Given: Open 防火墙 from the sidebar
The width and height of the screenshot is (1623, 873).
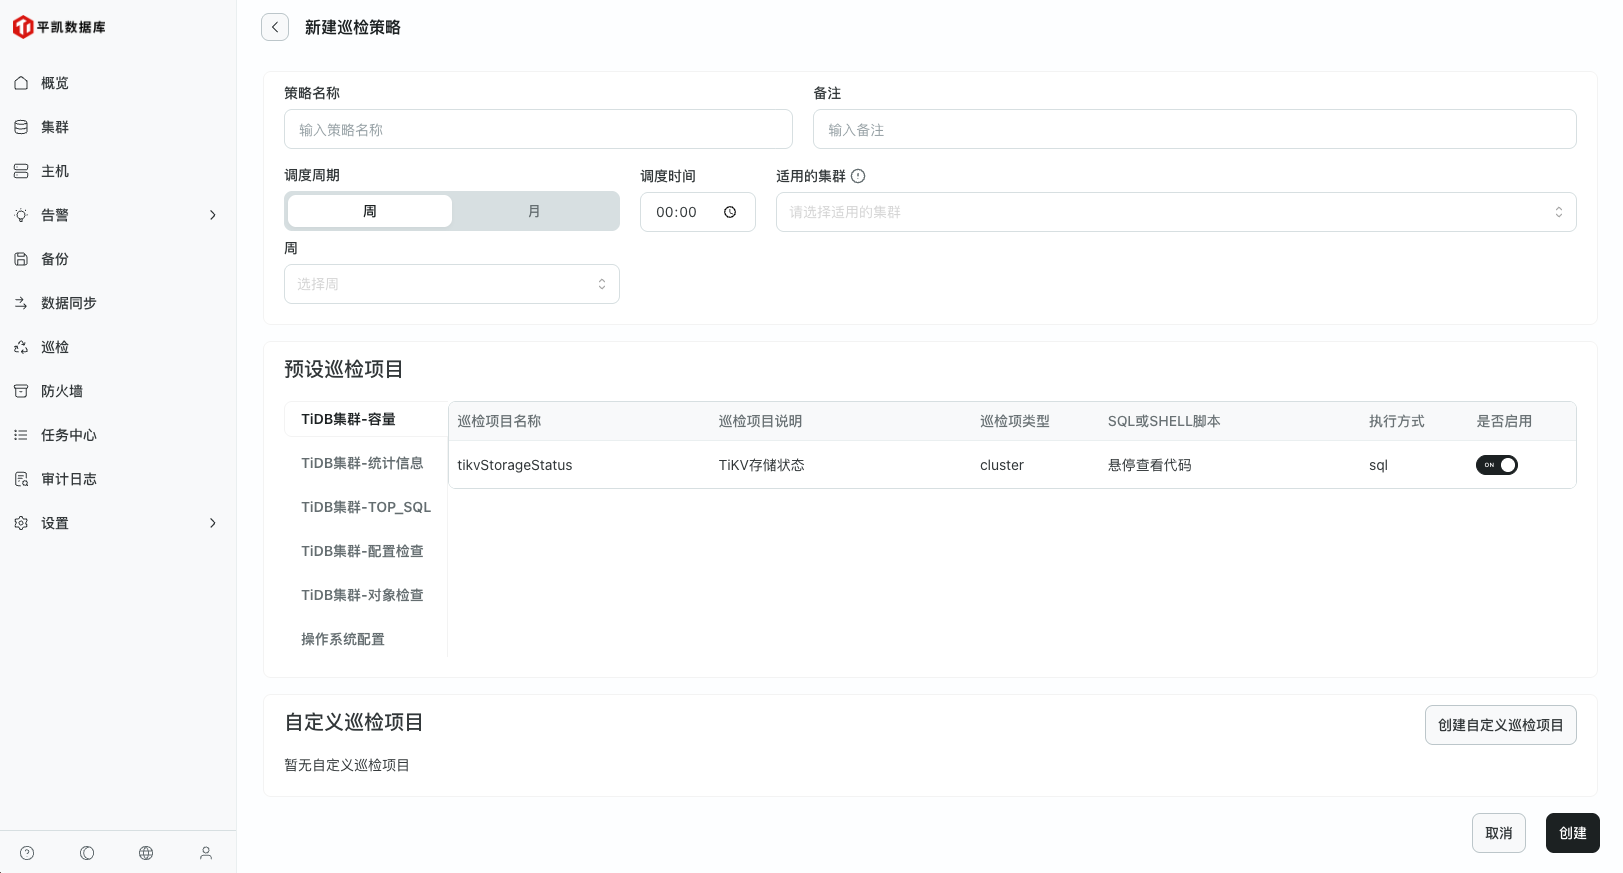Looking at the screenshot, I should point(62,391).
